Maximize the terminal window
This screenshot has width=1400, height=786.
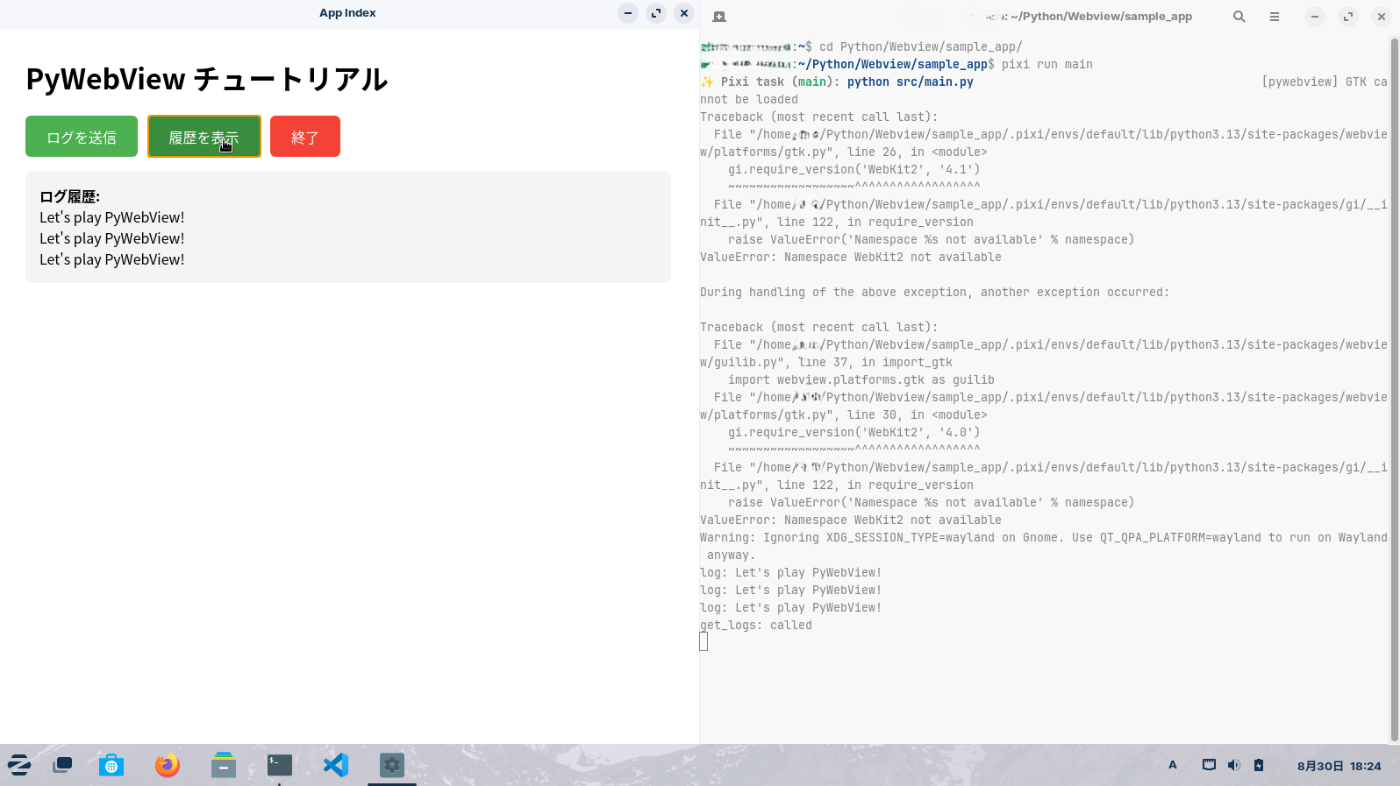[x=1349, y=16]
